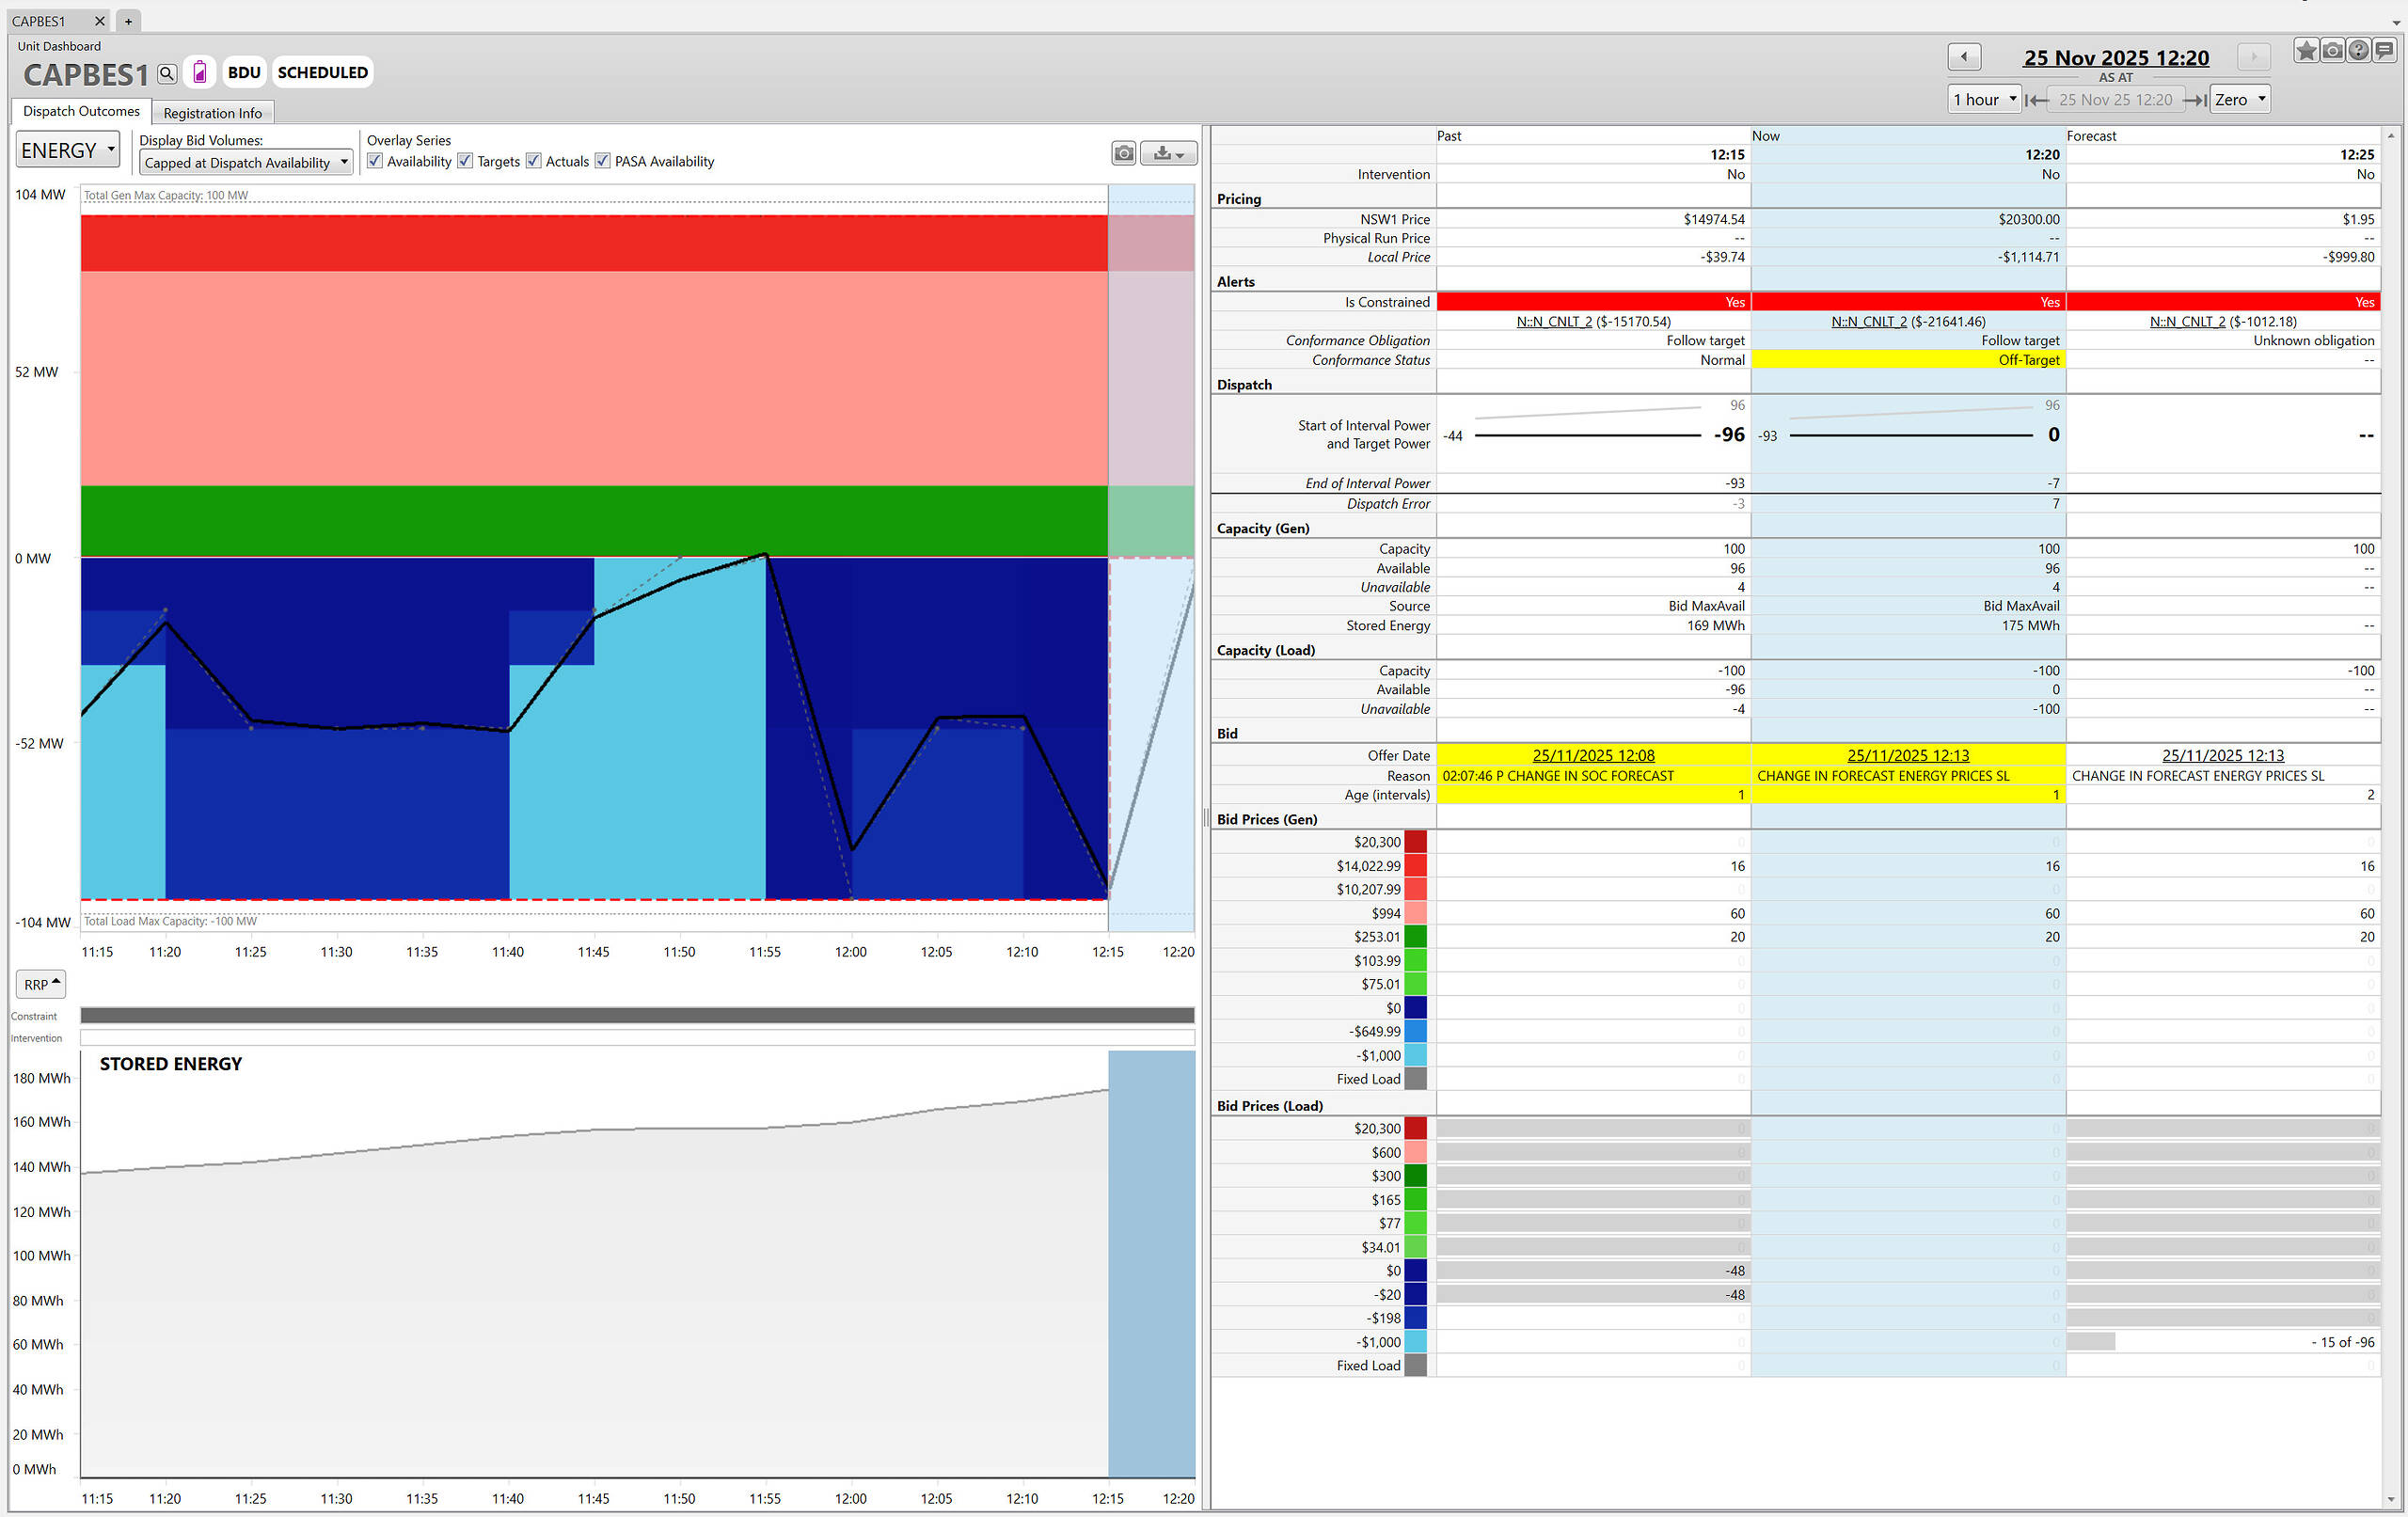The height and width of the screenshot is (1517, 2408).
Task: Open a new tab with plus button
Action: point(128,21)
